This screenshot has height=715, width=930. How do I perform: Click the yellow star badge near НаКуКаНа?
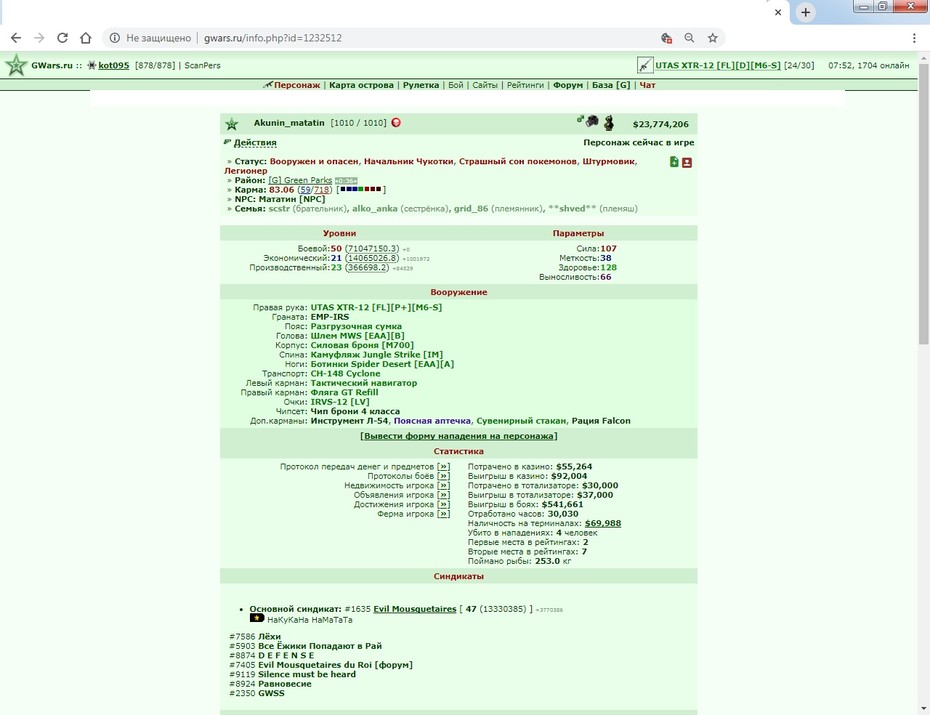[257, 618]
